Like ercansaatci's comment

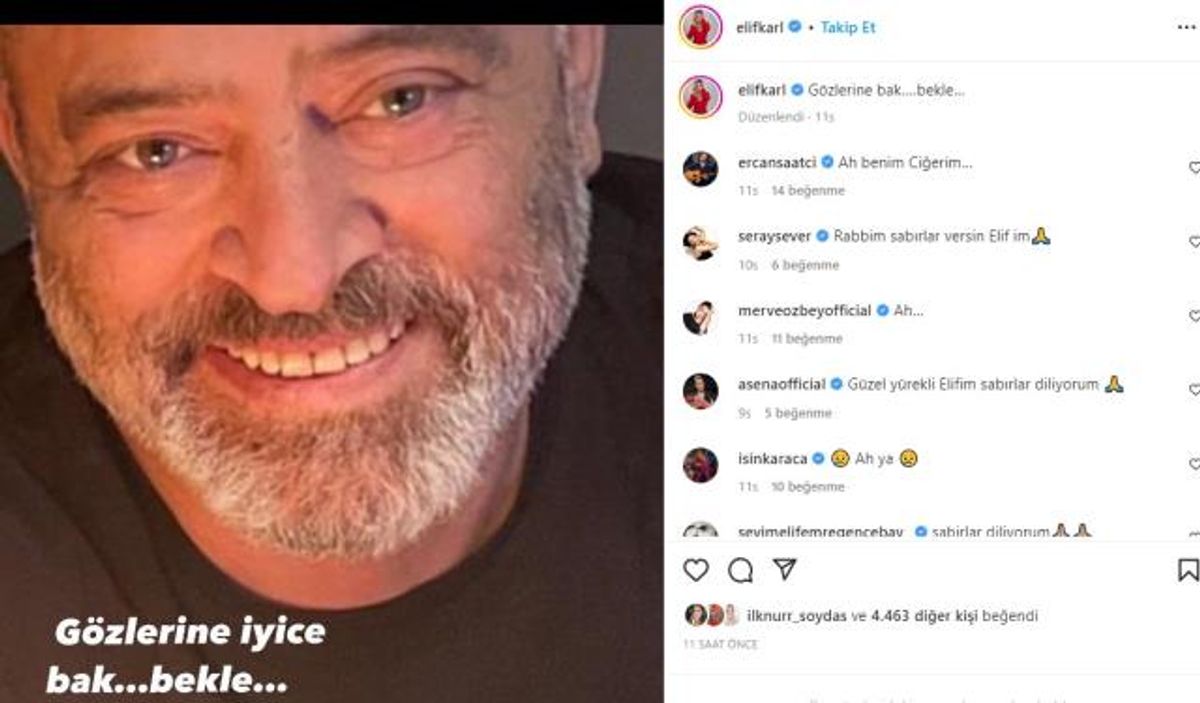coord(1194,168)
